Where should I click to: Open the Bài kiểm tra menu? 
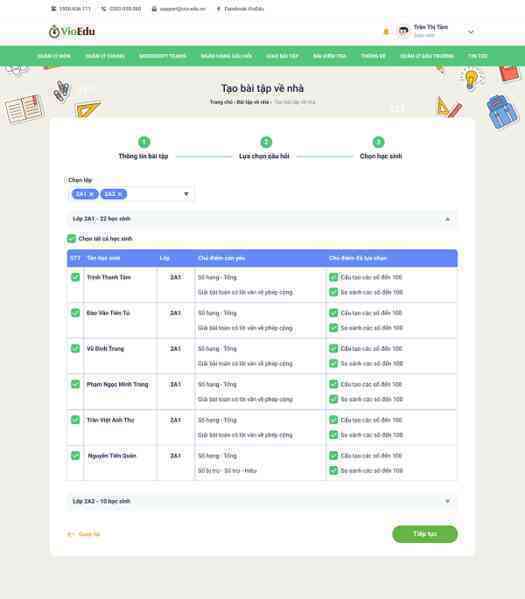coord(329,56)
